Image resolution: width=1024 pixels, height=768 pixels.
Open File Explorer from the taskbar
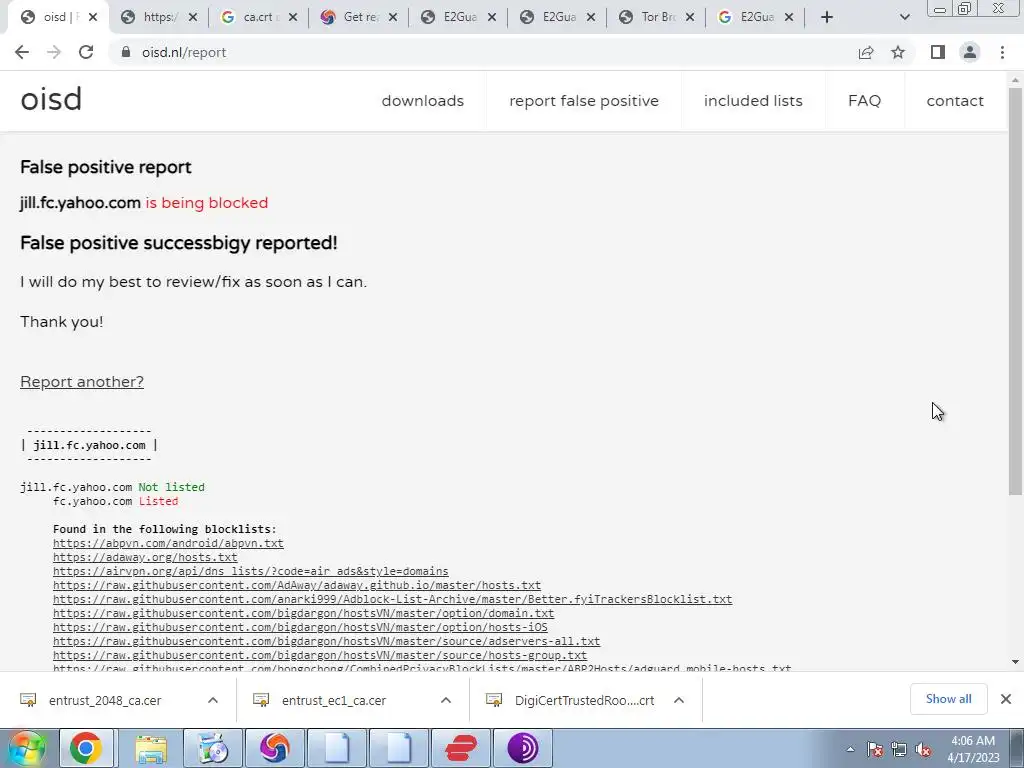coord(151,748)
